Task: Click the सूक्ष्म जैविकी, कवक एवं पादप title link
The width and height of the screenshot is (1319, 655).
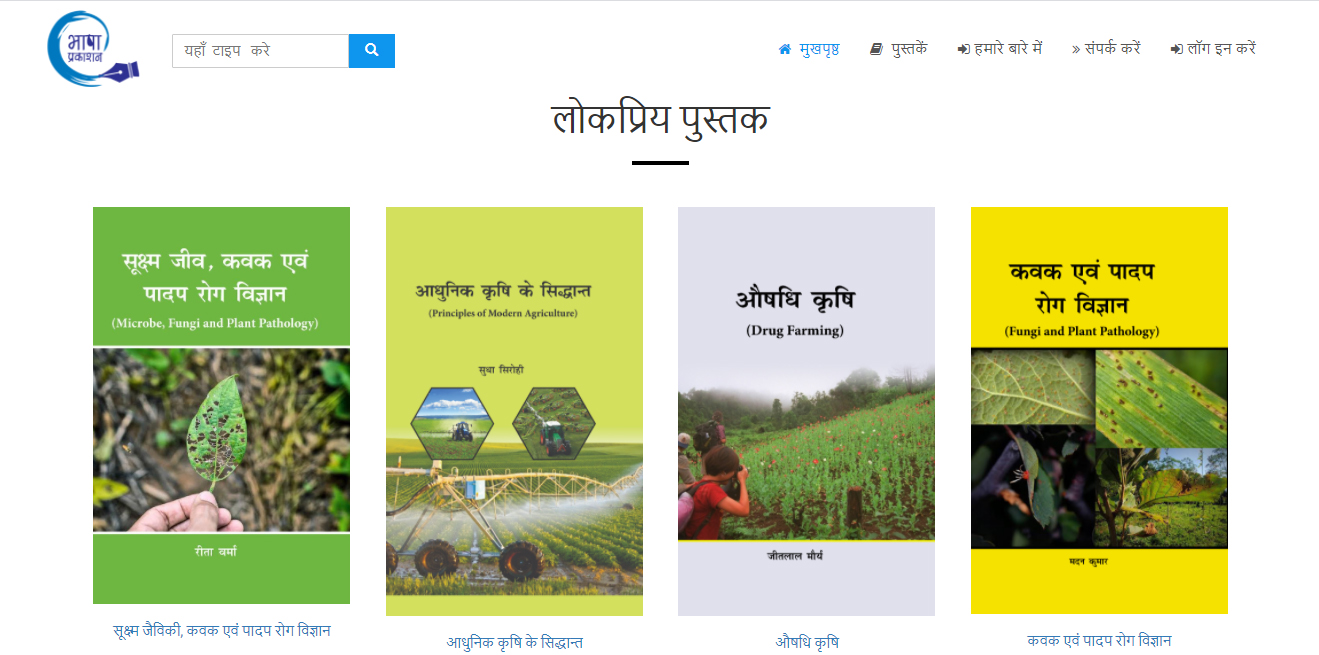Action: point(221,631)
